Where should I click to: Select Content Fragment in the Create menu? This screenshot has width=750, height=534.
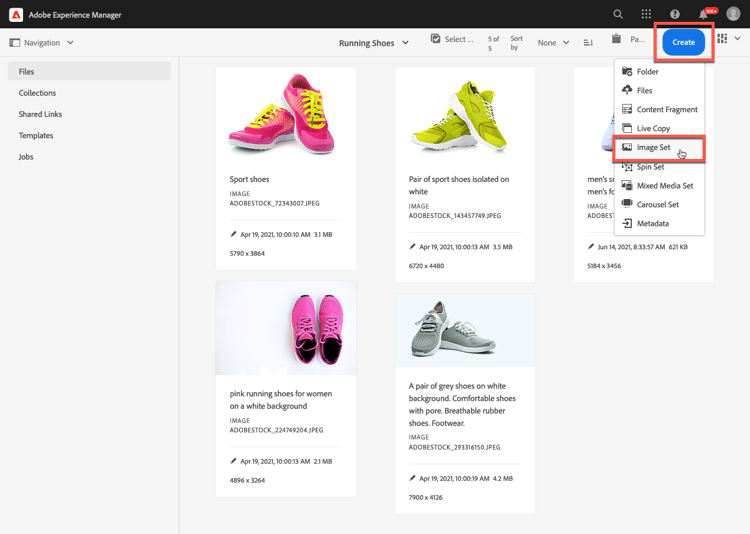[x=666, y=110]
